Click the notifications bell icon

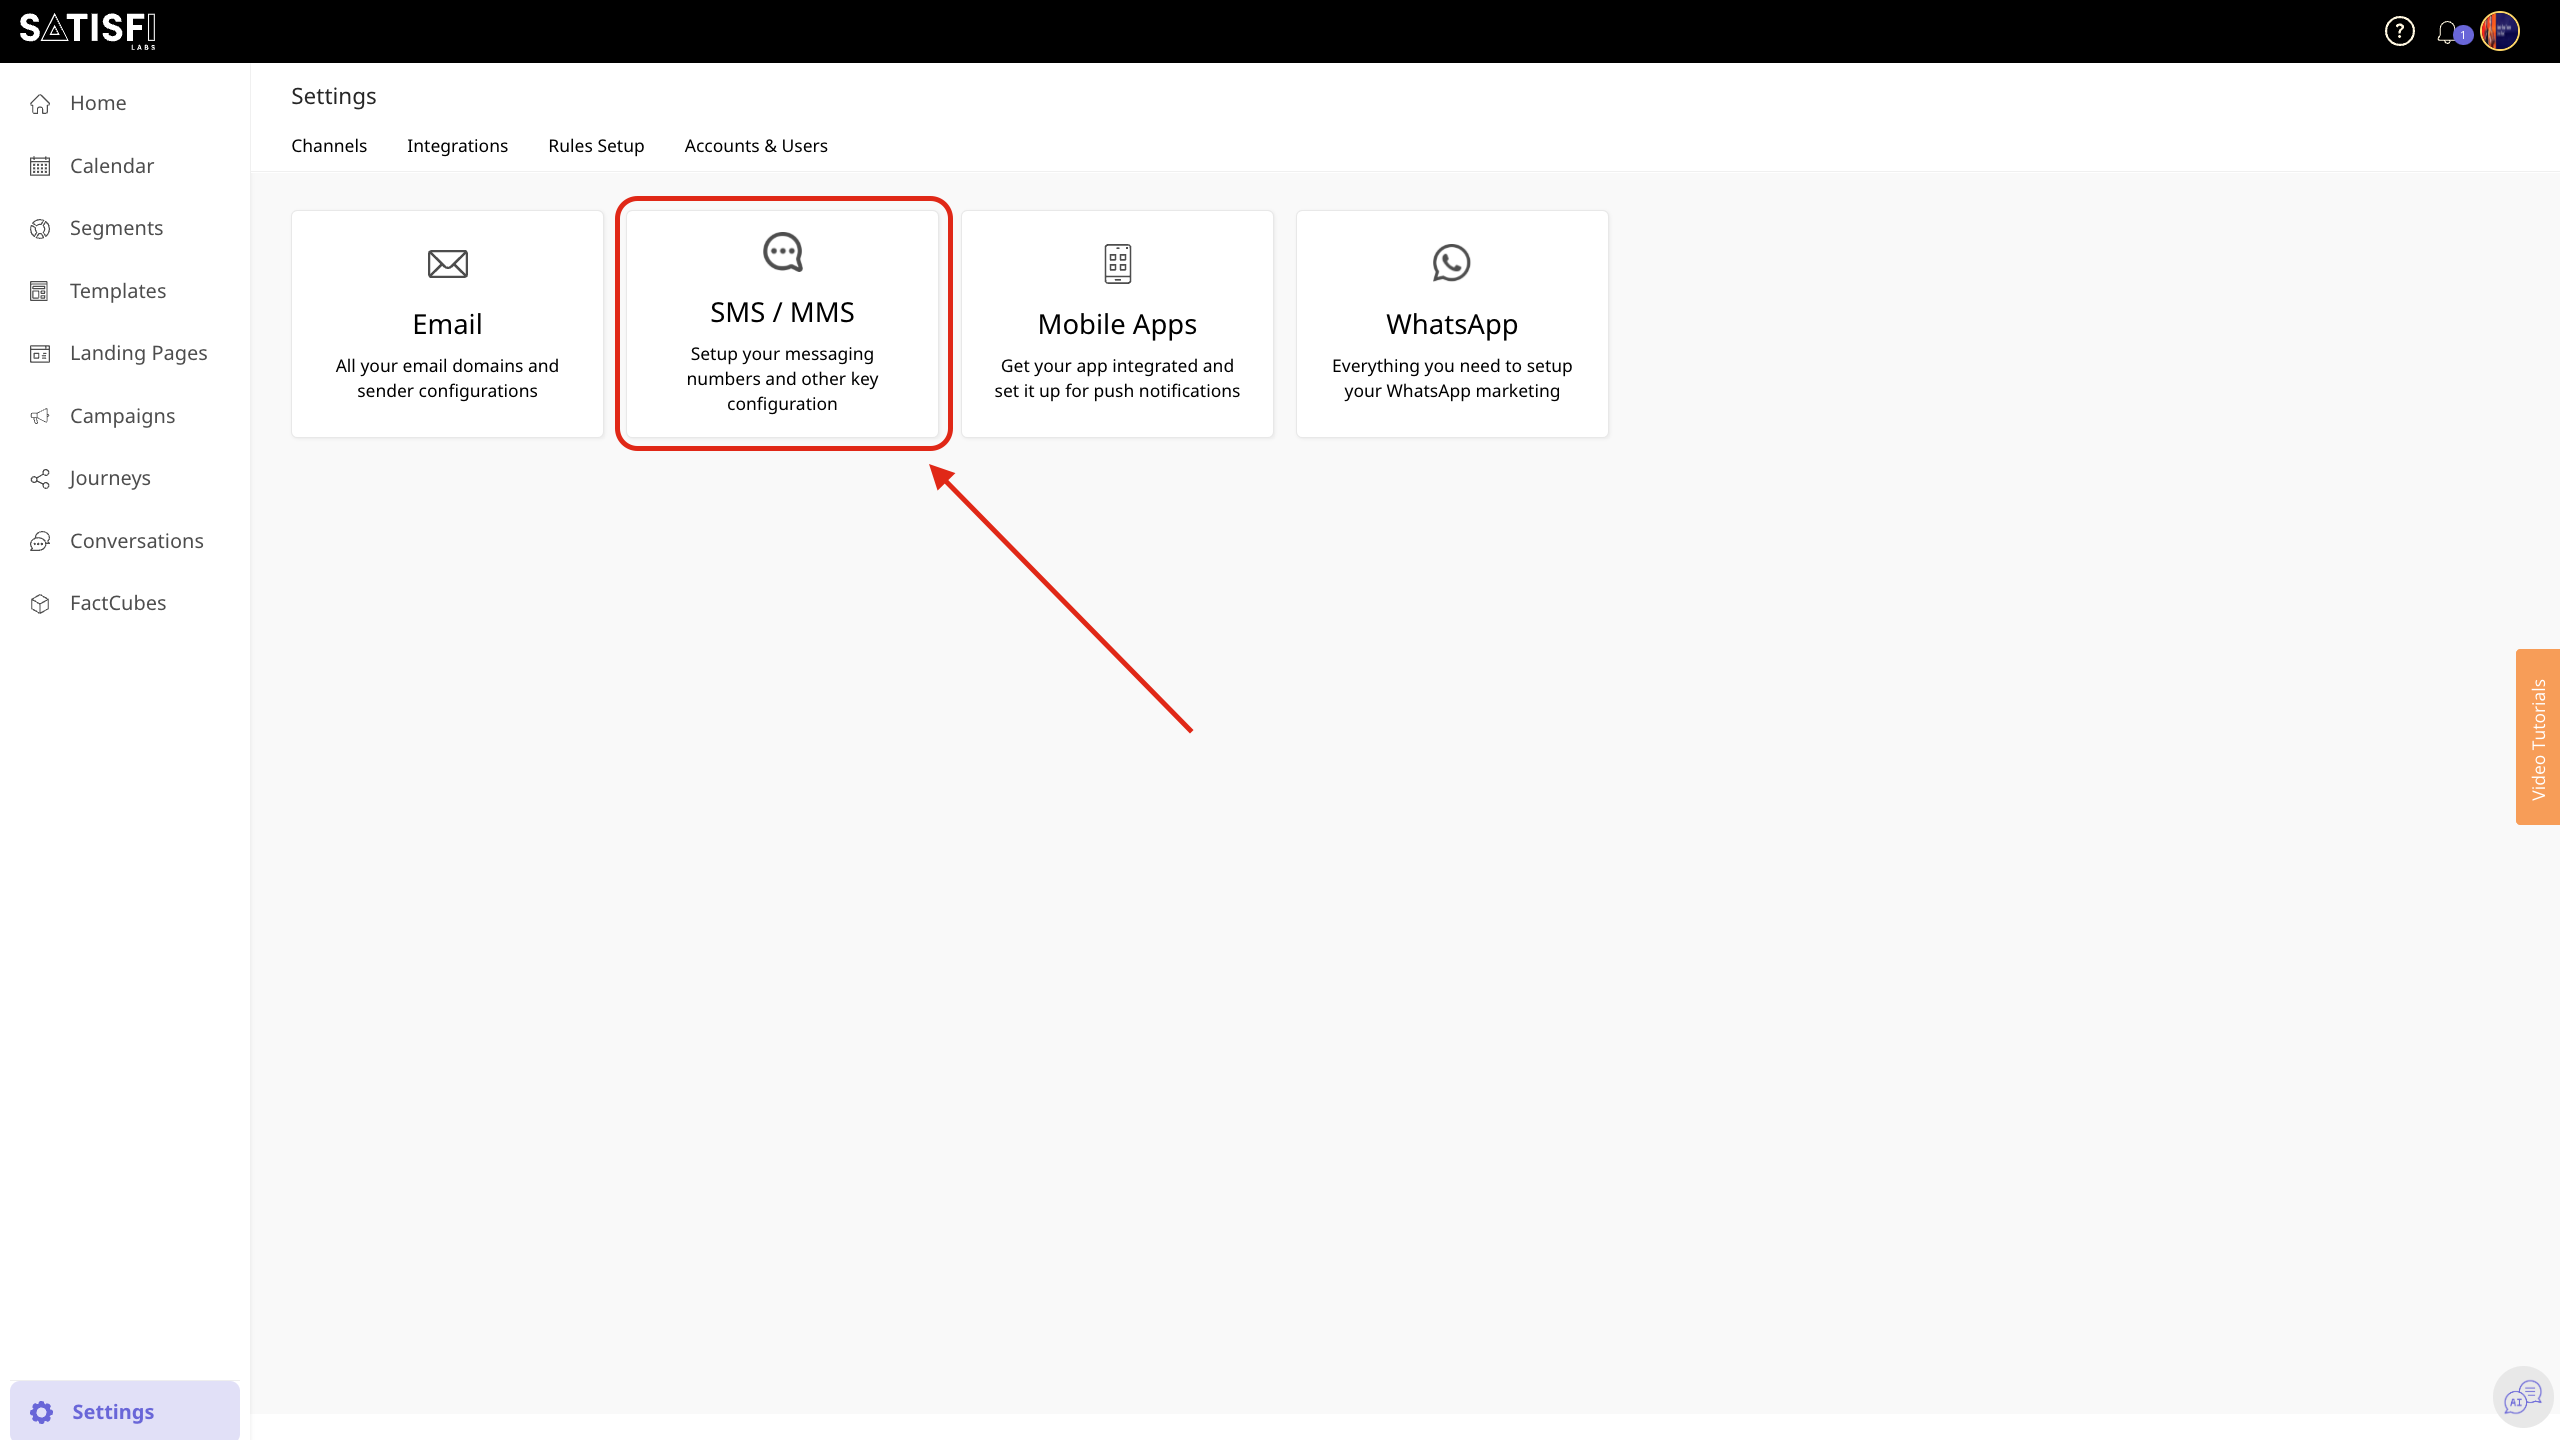2449,30
